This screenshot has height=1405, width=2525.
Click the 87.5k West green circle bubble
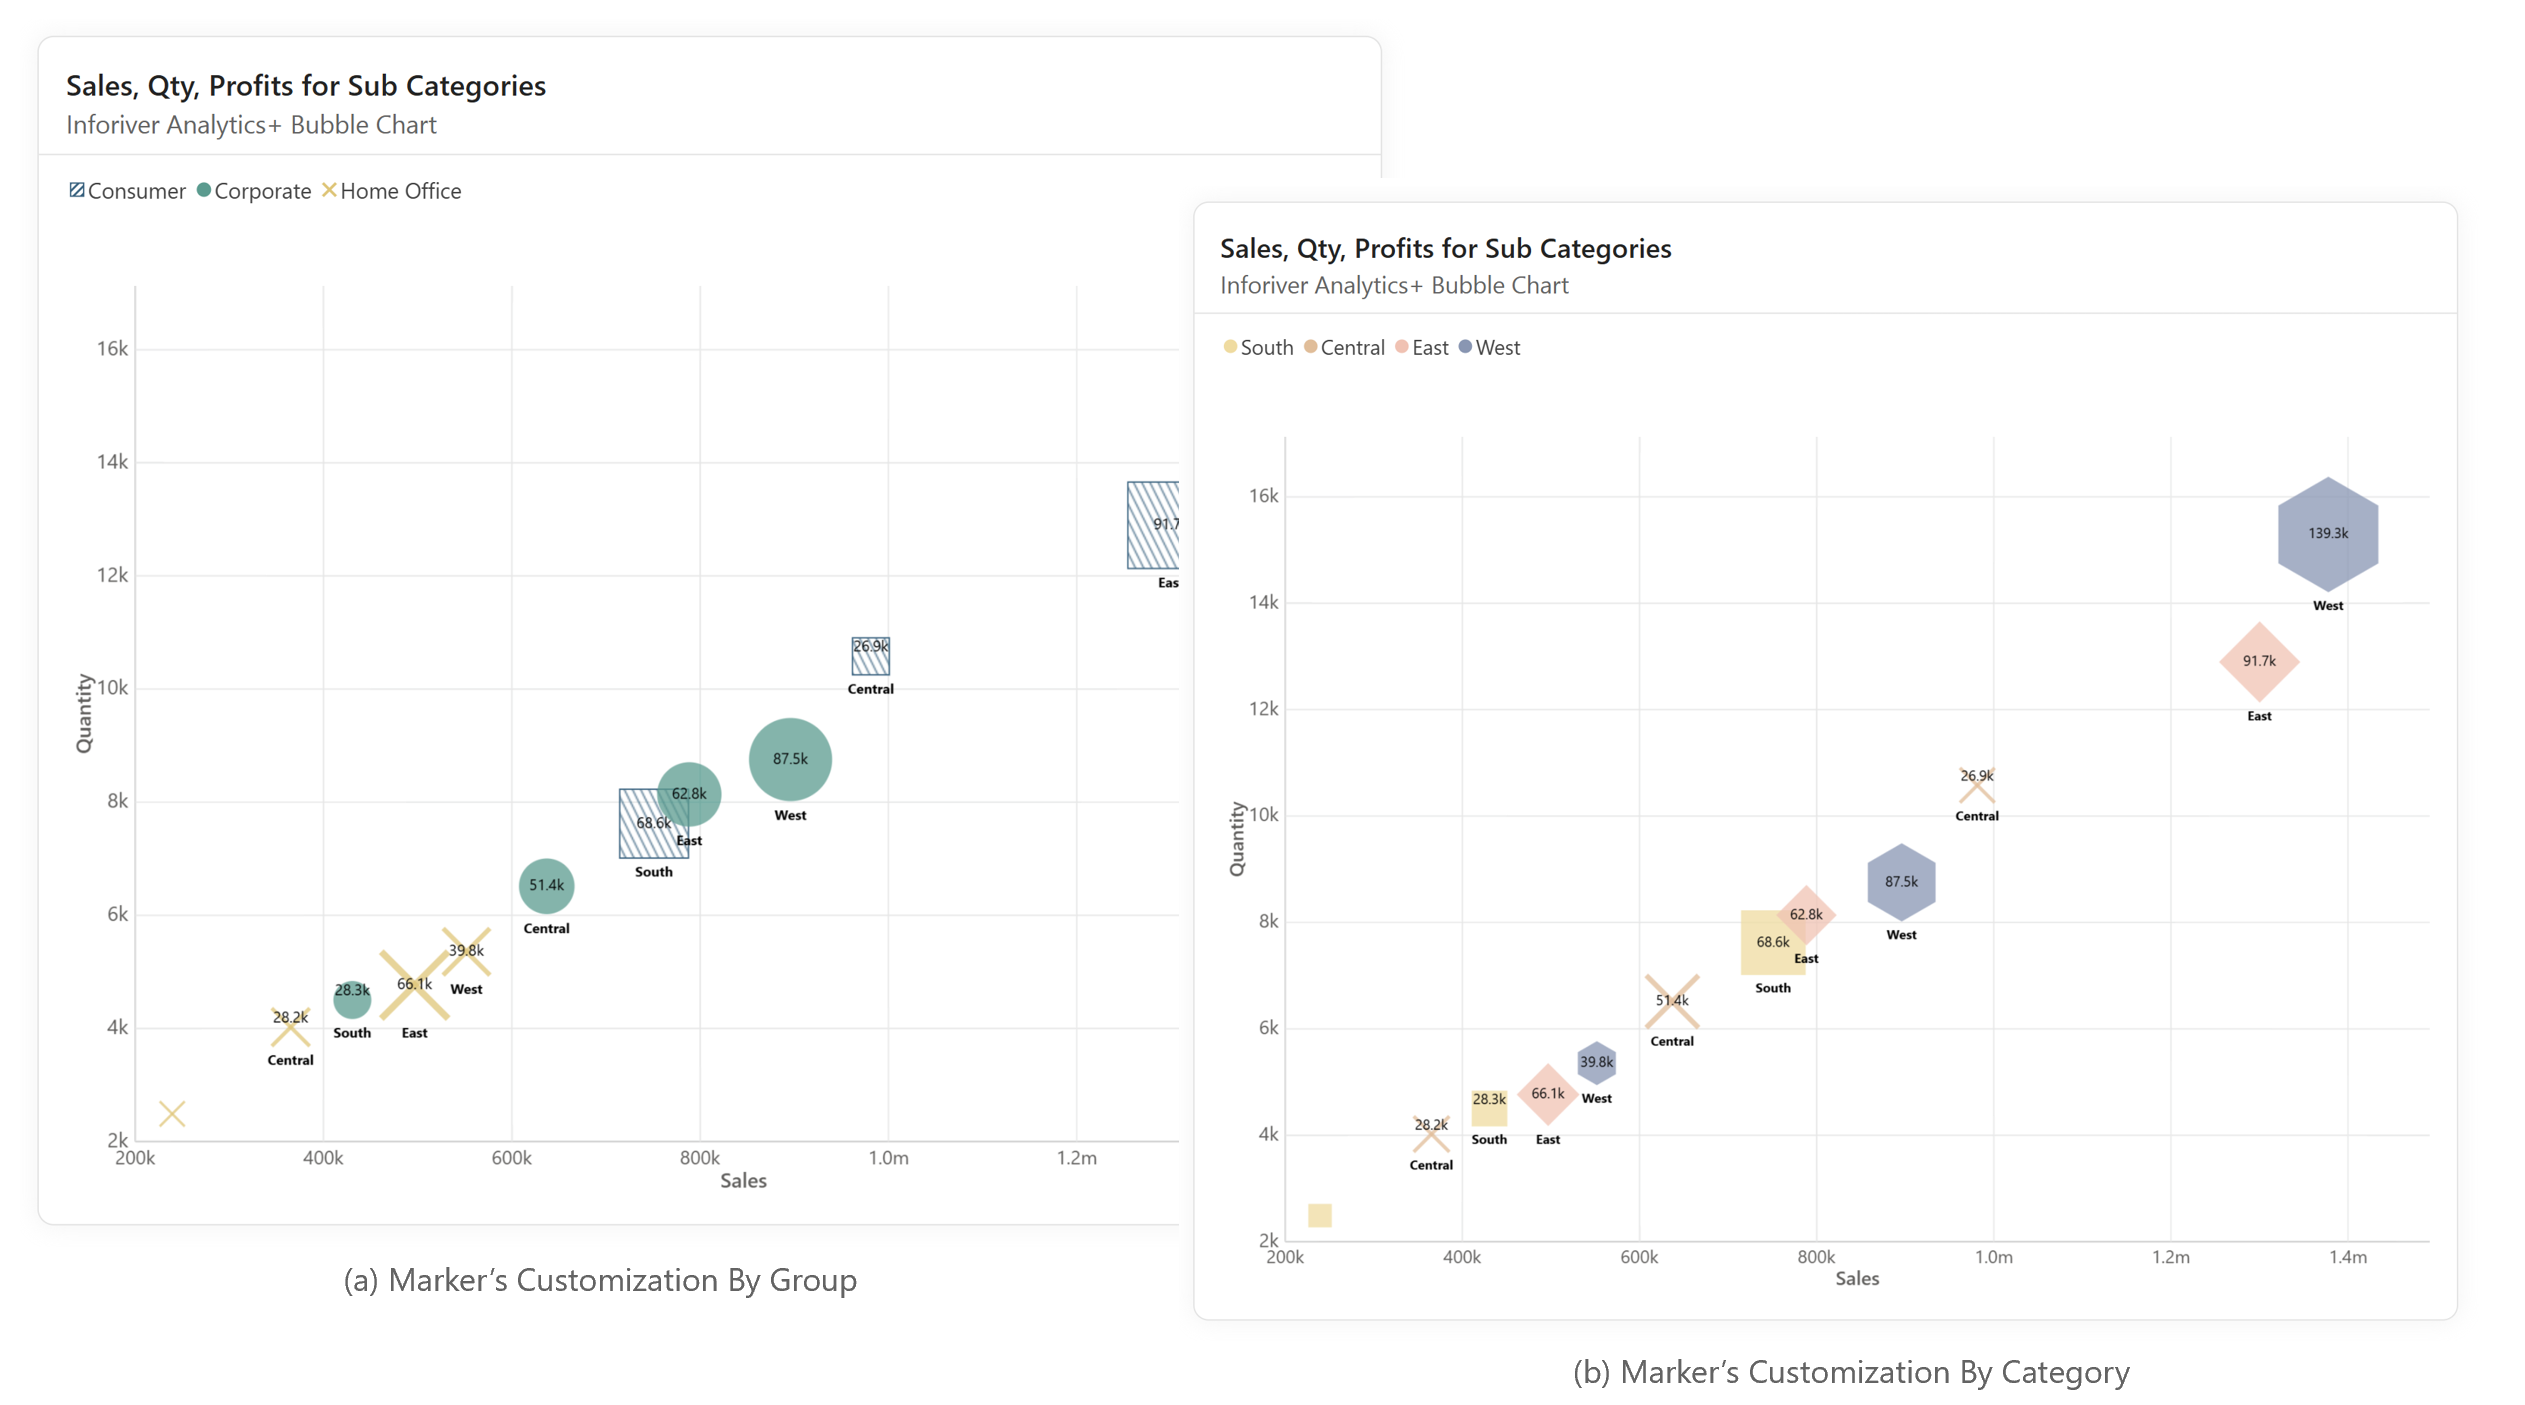[790, 759]
